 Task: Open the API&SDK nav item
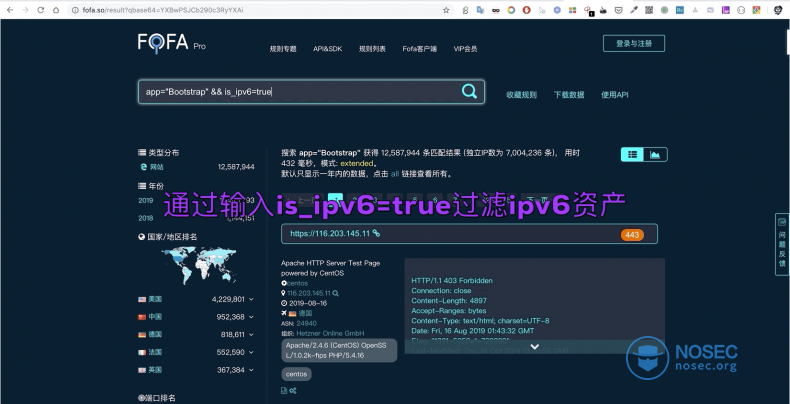click(327, 49)
